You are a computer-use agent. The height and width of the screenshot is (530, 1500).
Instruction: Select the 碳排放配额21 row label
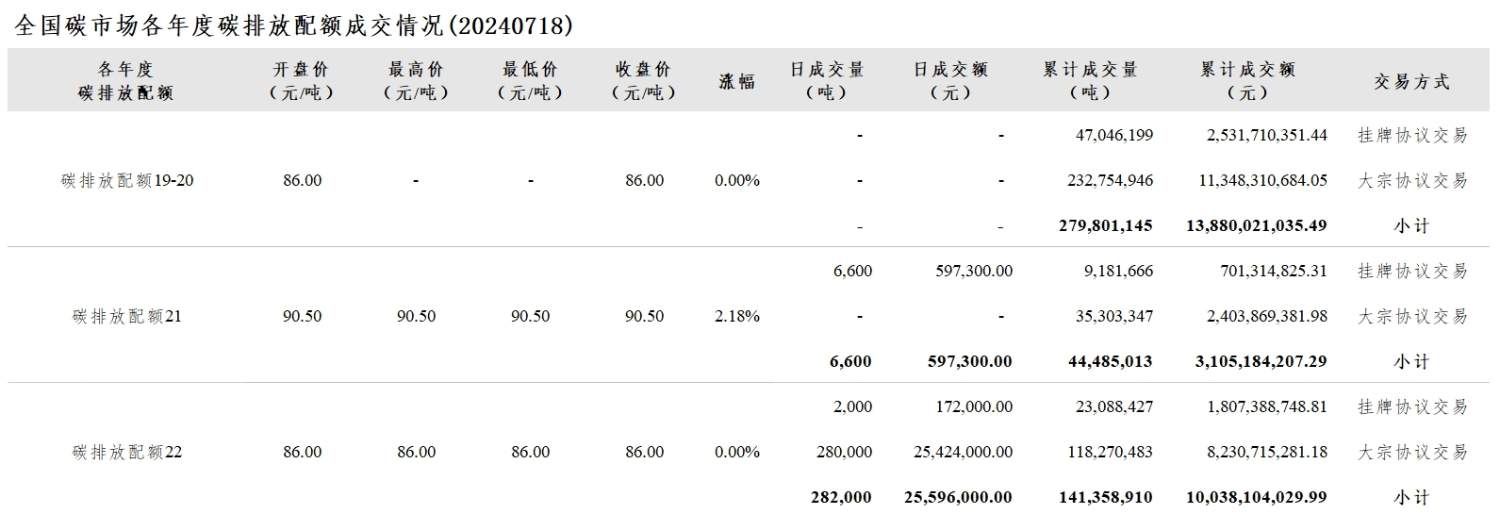pyautogui.click(x=127, y=316)
